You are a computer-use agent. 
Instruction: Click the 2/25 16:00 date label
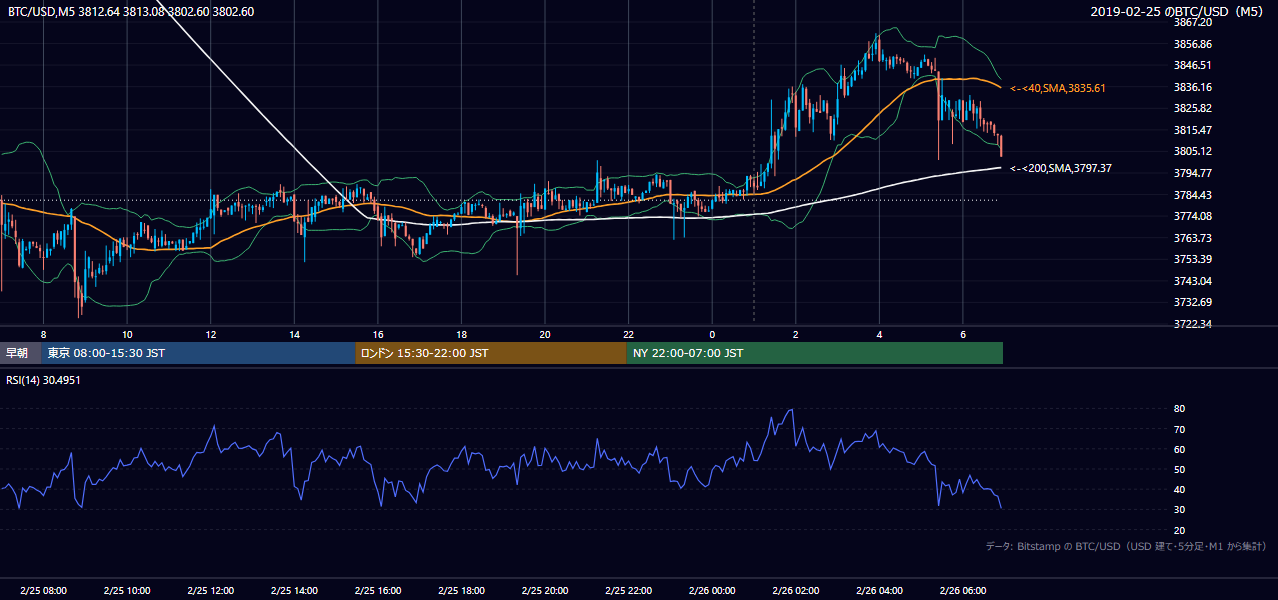(x=377, y=591)
